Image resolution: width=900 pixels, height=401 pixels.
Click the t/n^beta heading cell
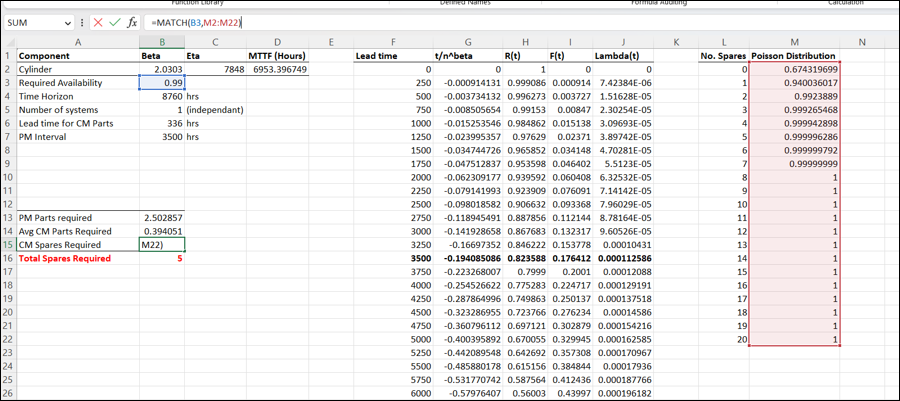[x=468, y=56]
